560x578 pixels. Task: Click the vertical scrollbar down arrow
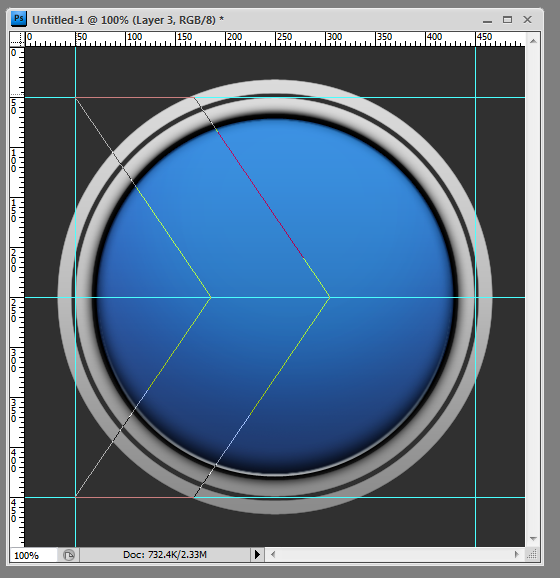pos(533,539)
